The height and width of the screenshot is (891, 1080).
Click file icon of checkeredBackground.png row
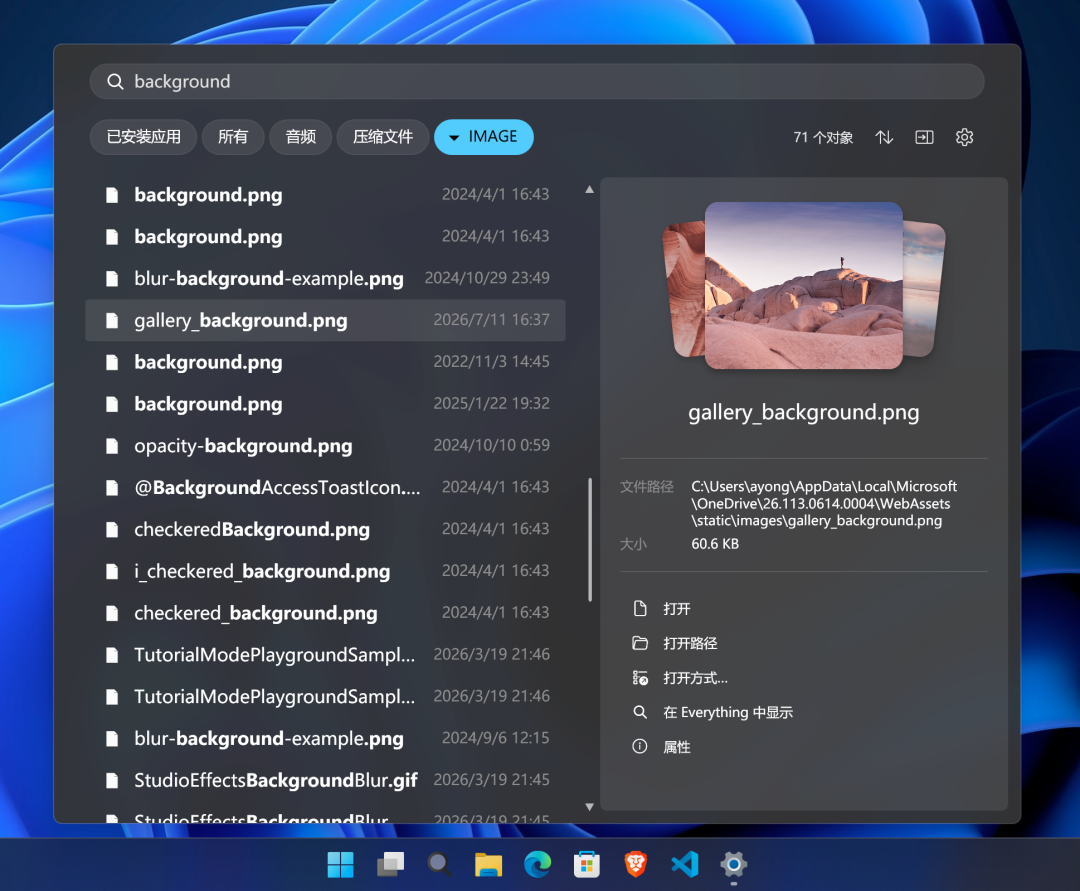point(112,530)
